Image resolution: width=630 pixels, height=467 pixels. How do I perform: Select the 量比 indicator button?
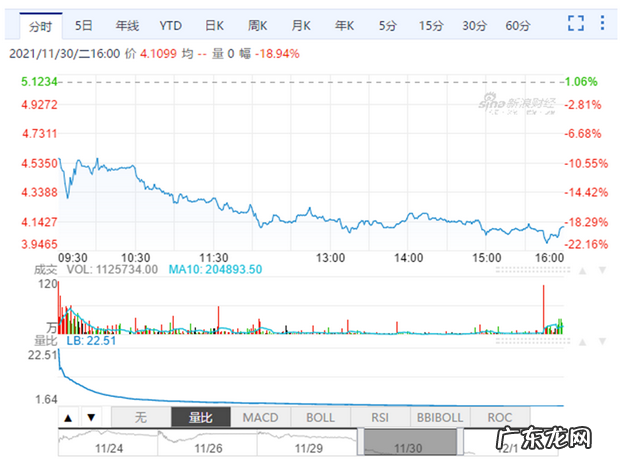point(201,417)
